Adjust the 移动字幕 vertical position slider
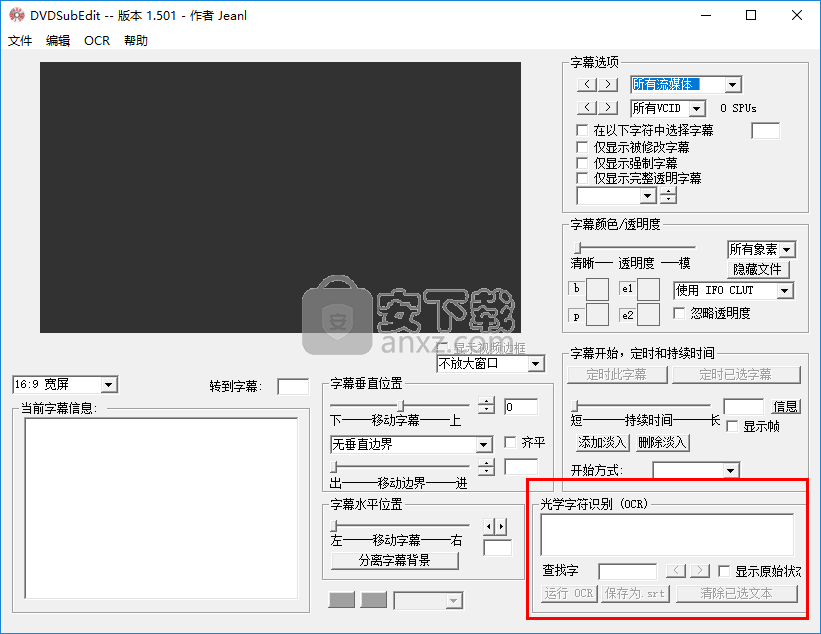The width and height of the screenshot is (821, 634). pyautogui.click(x=400, y=405)
